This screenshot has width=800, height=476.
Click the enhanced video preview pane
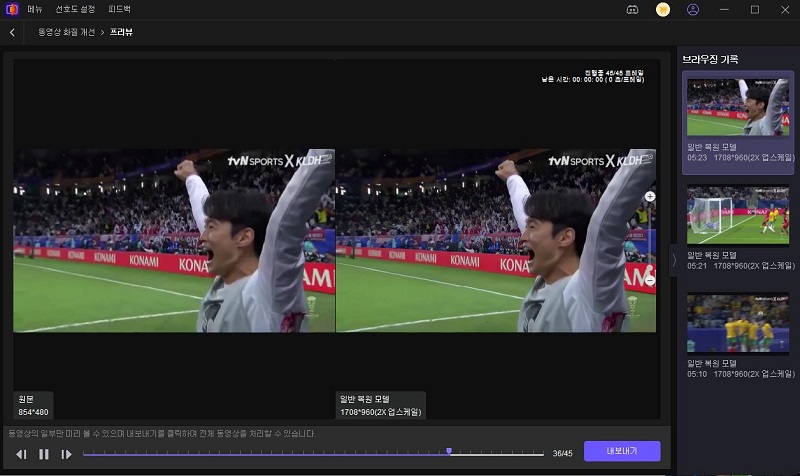click(x=496, y=240)
